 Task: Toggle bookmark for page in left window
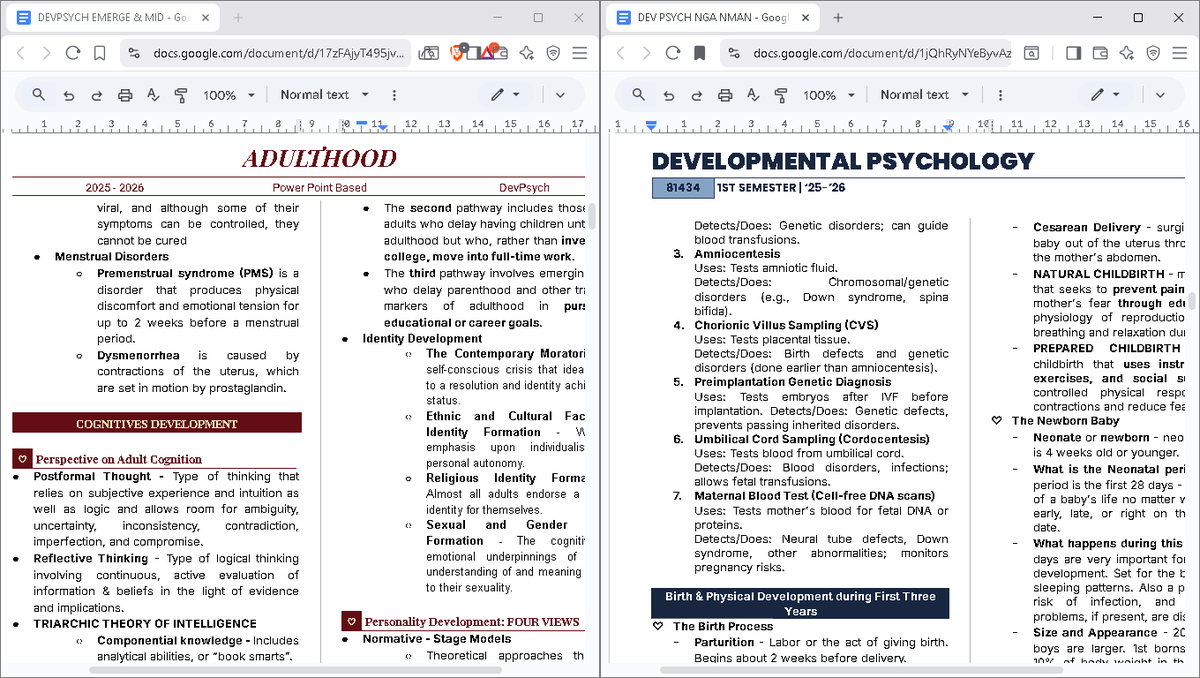tap(99, 53)
